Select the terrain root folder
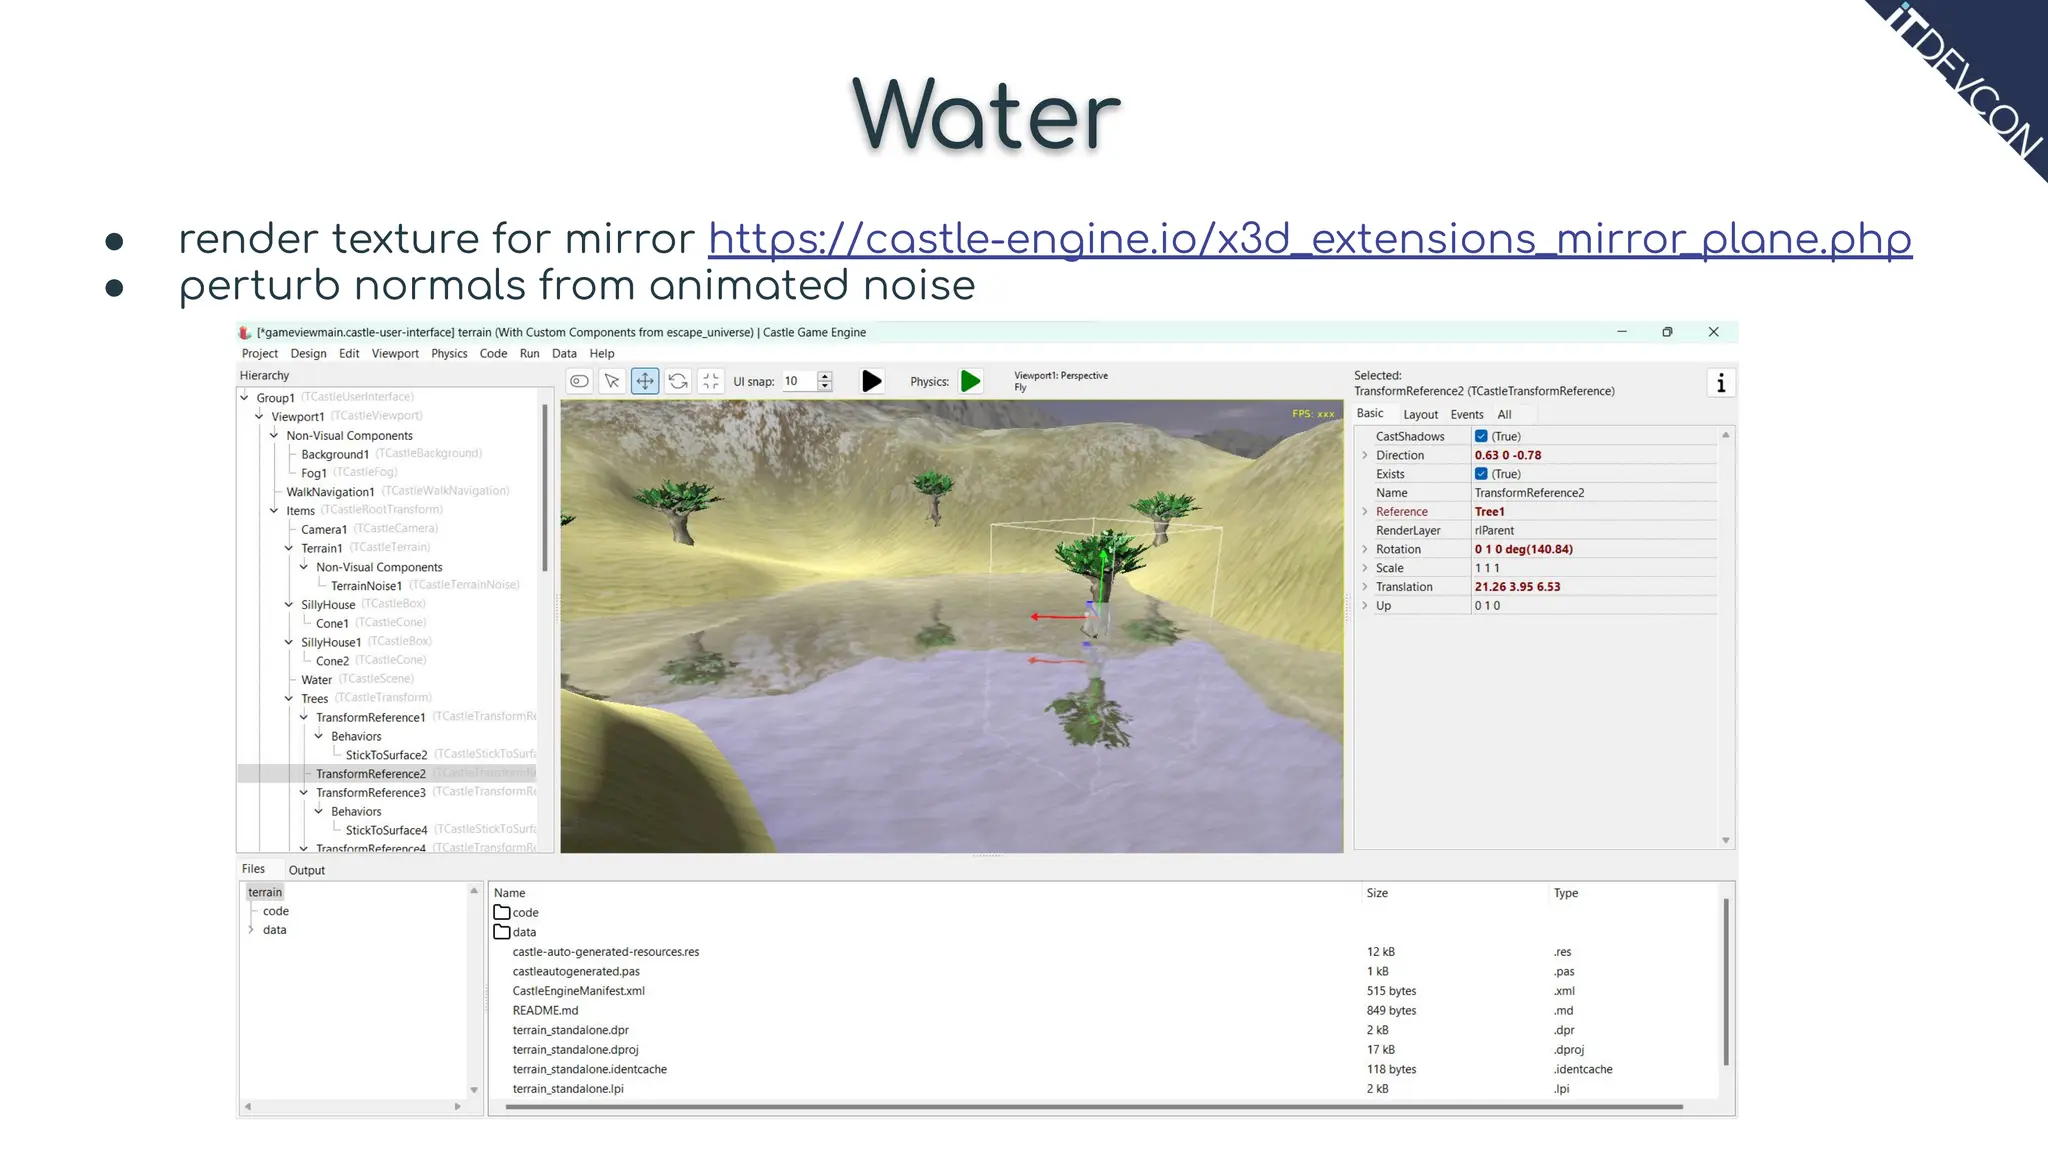The width and height of the screenshot is (2048, 1152). click(265, 892)
